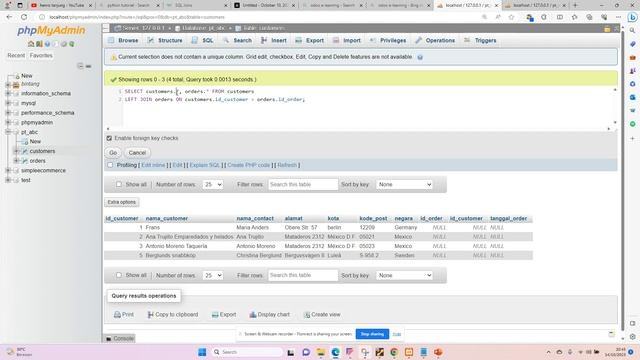Open the Insert tab

[274, 40]
